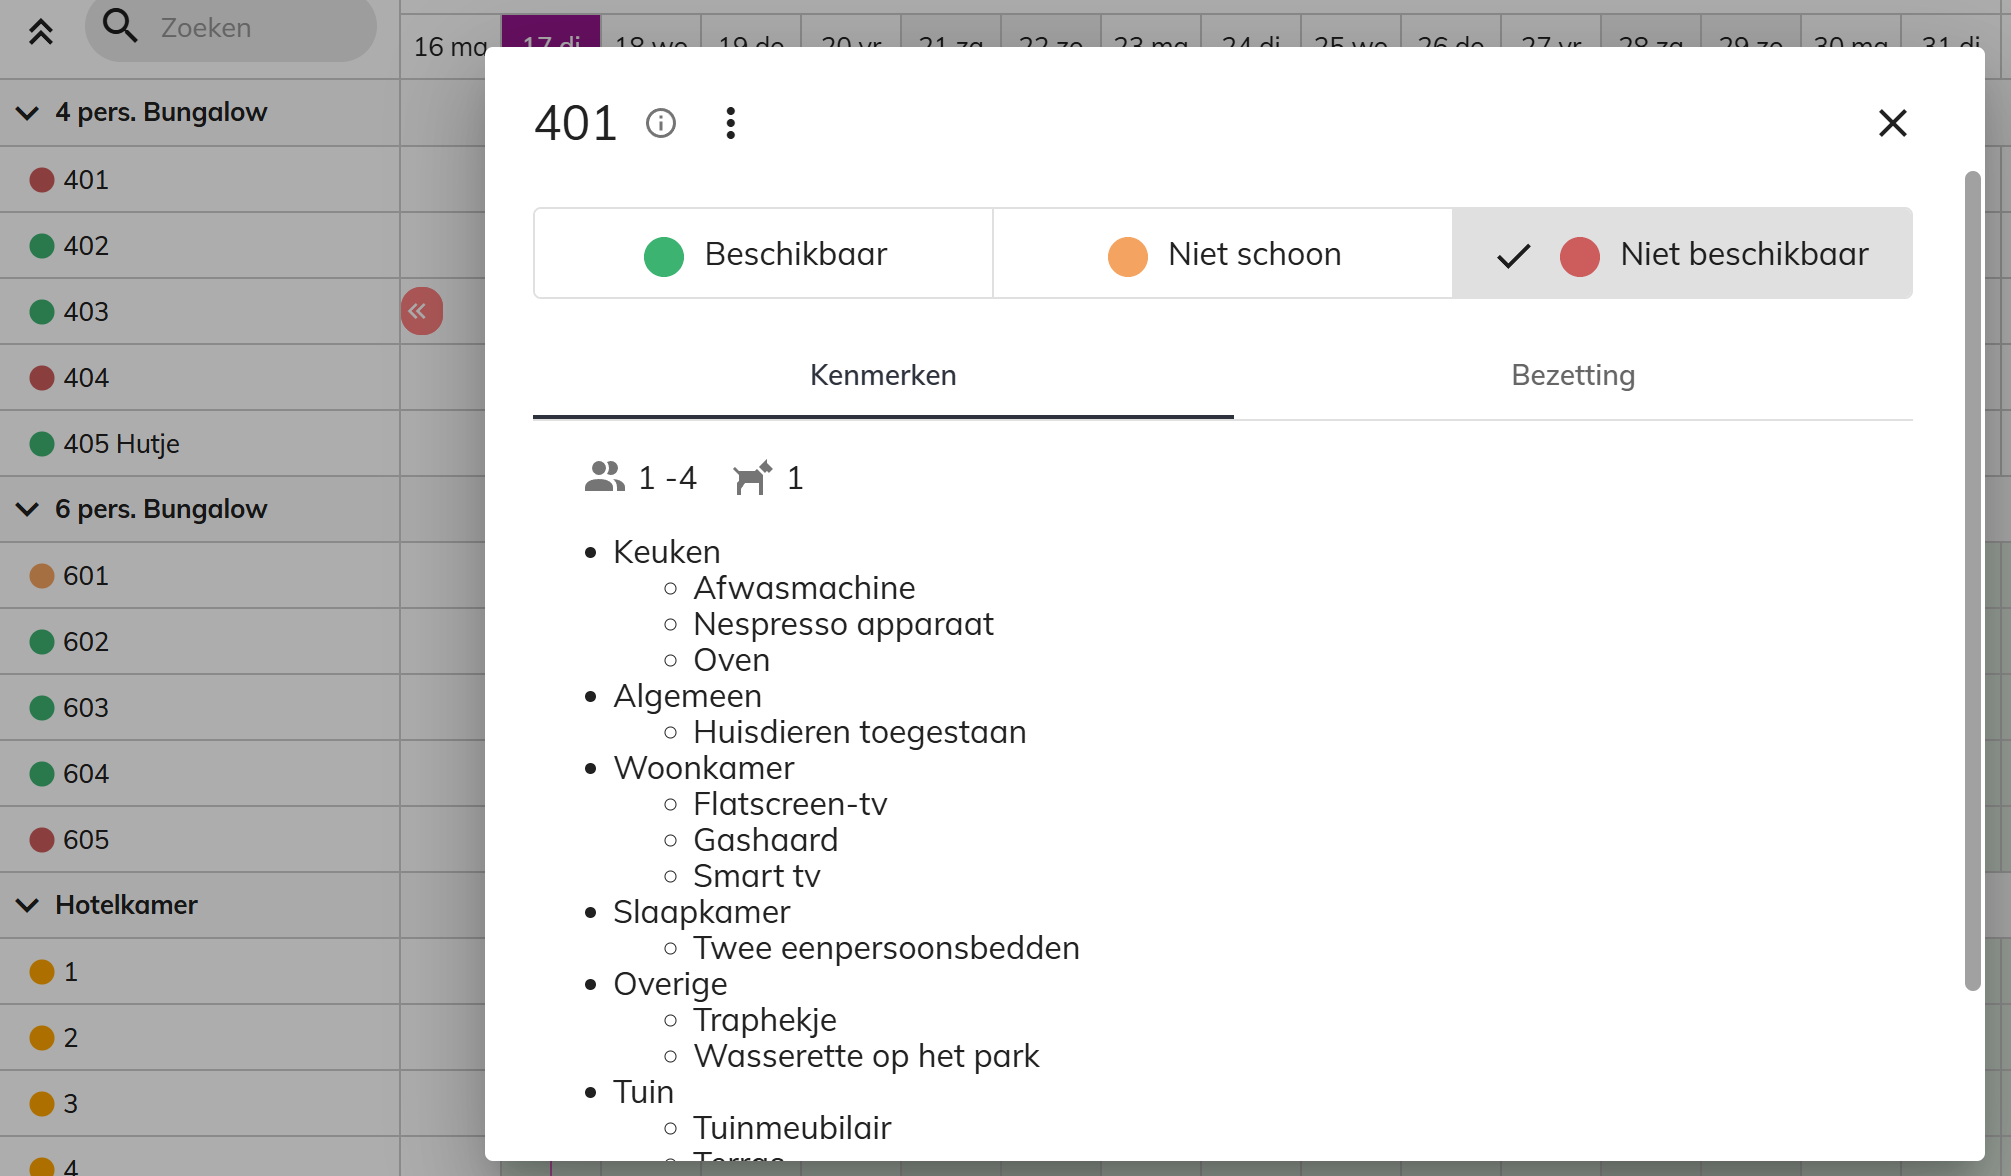Image resolution: width=2011 pixels, height=1176 pixels.
Task: Open the Kenmerken tab
Action: (x=883, y=375)
